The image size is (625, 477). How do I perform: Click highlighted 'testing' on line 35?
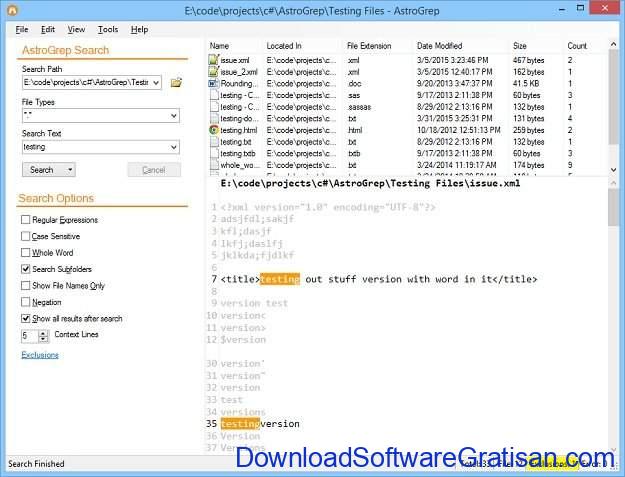tap(240, 424)
